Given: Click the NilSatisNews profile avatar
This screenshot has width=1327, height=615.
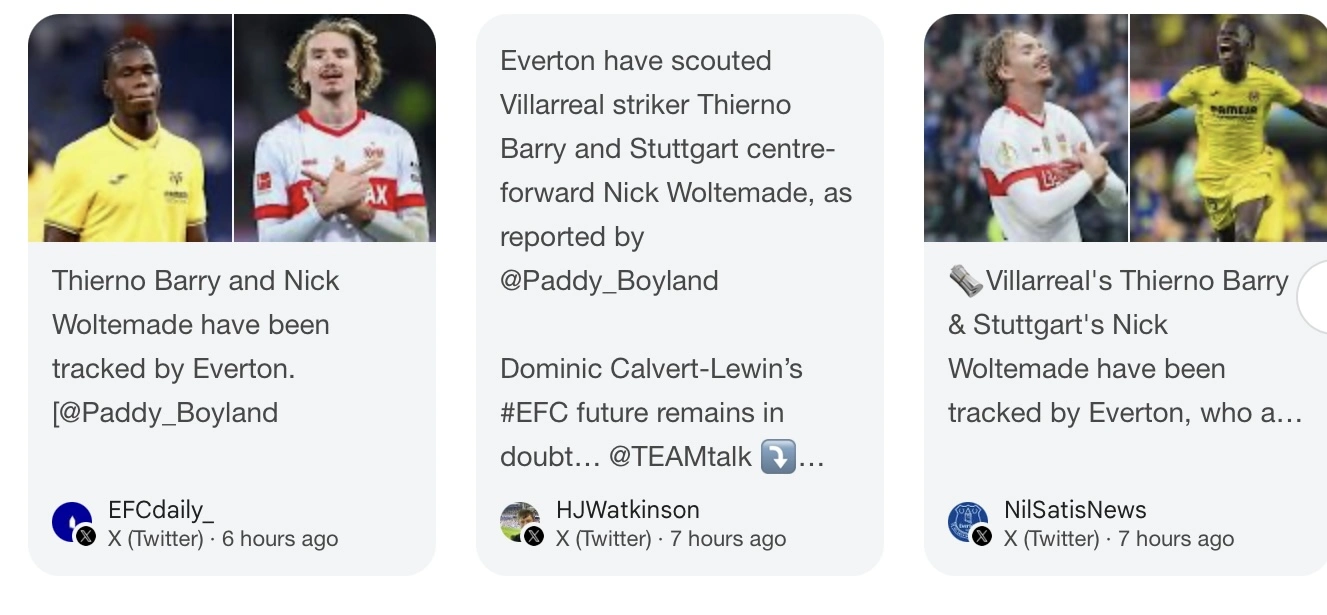Looking at the screenshot, I should 966,520.
